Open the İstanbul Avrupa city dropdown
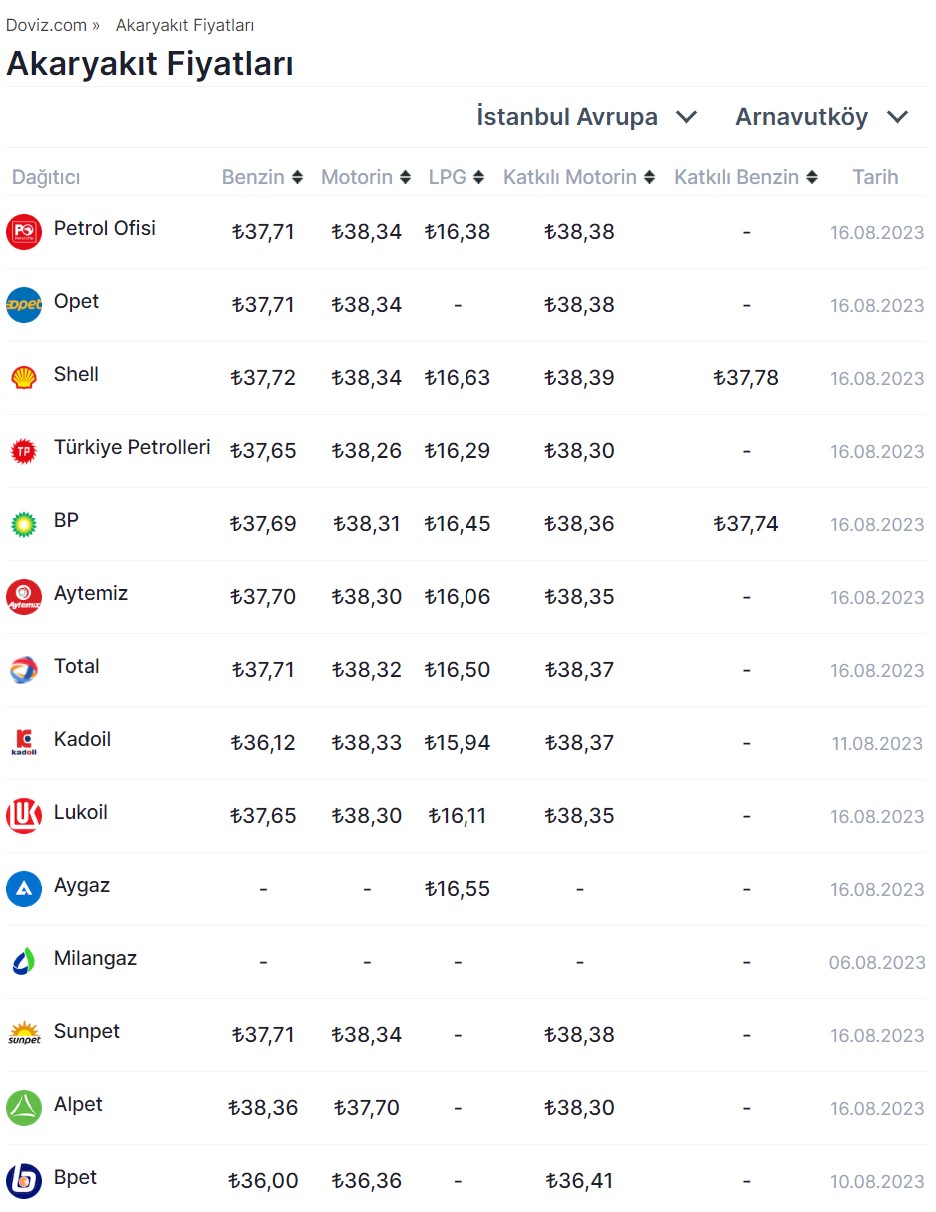The image size is (936, 1212). tap(587, 117)
